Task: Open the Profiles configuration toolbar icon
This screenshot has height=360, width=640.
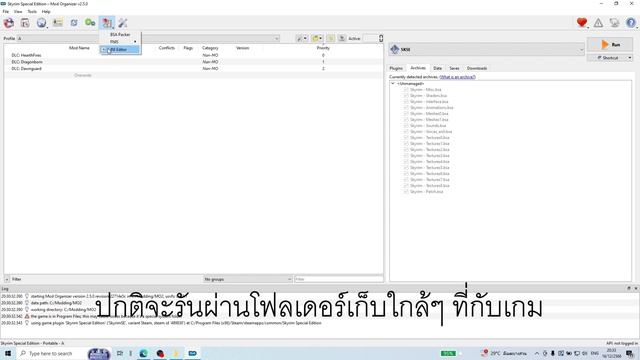Action: pos(58,23)
